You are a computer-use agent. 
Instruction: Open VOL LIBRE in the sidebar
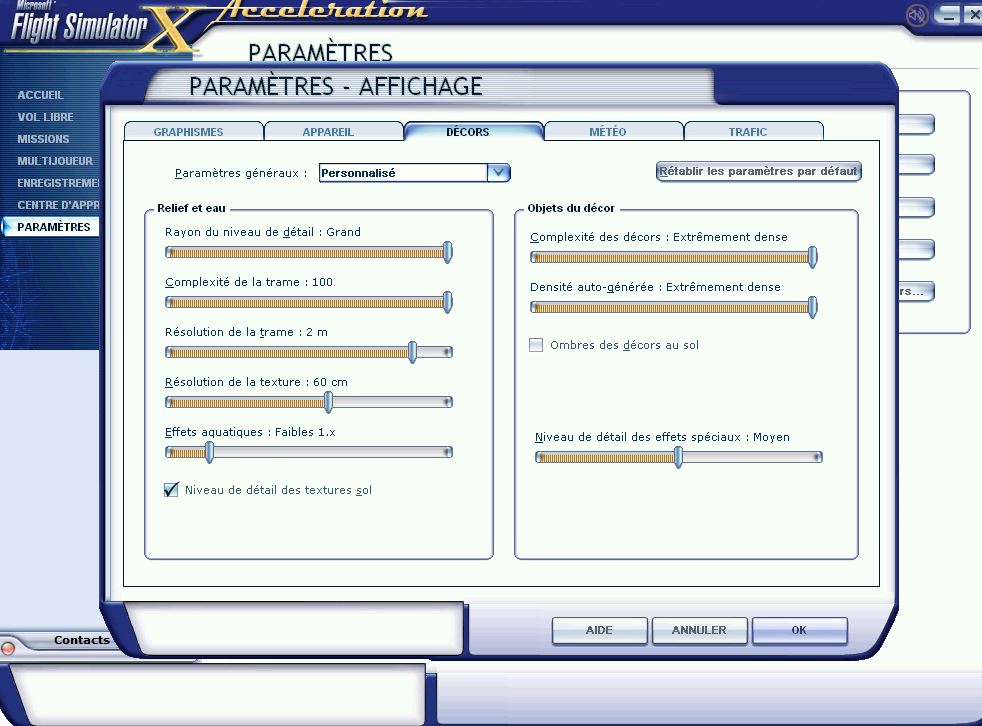pyautogui.click(x=45, y=117)
